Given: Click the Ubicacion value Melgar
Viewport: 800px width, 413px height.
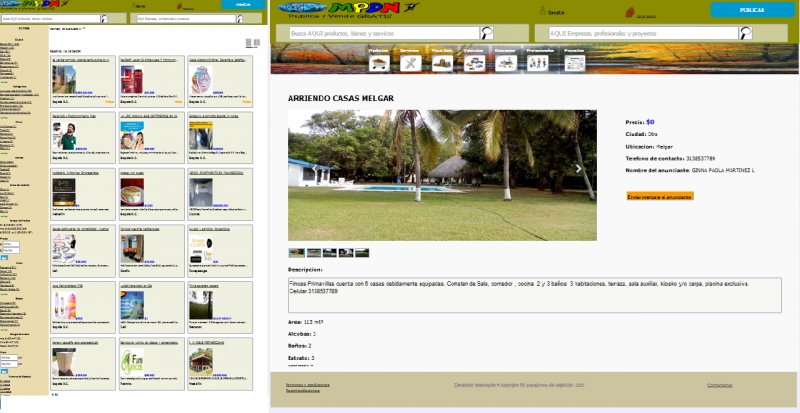Looking at the screenshot, I should (664, 147).
